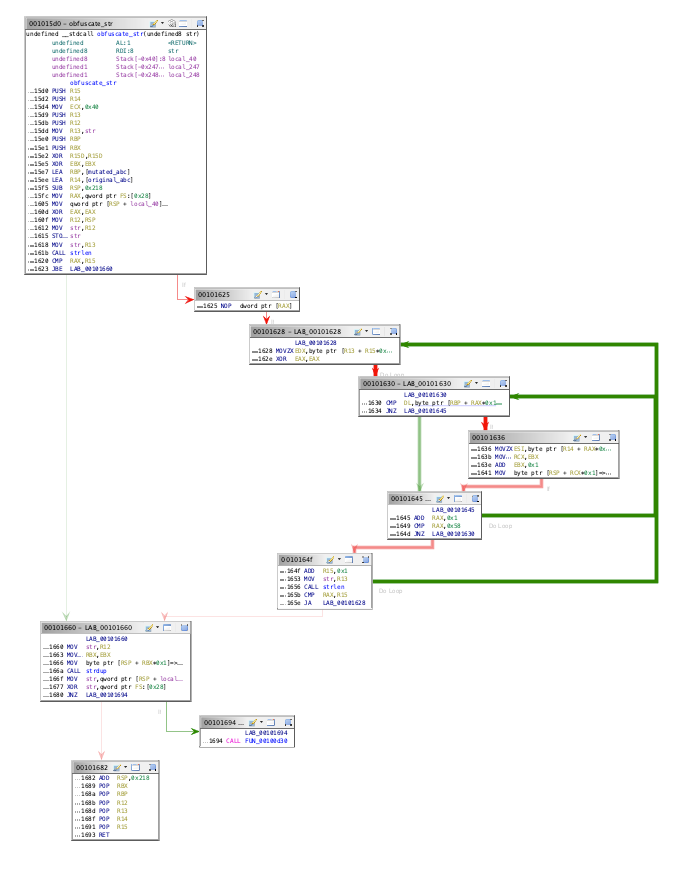
Task: Set background color on block LAB_00101660
Action: point(149,628)
